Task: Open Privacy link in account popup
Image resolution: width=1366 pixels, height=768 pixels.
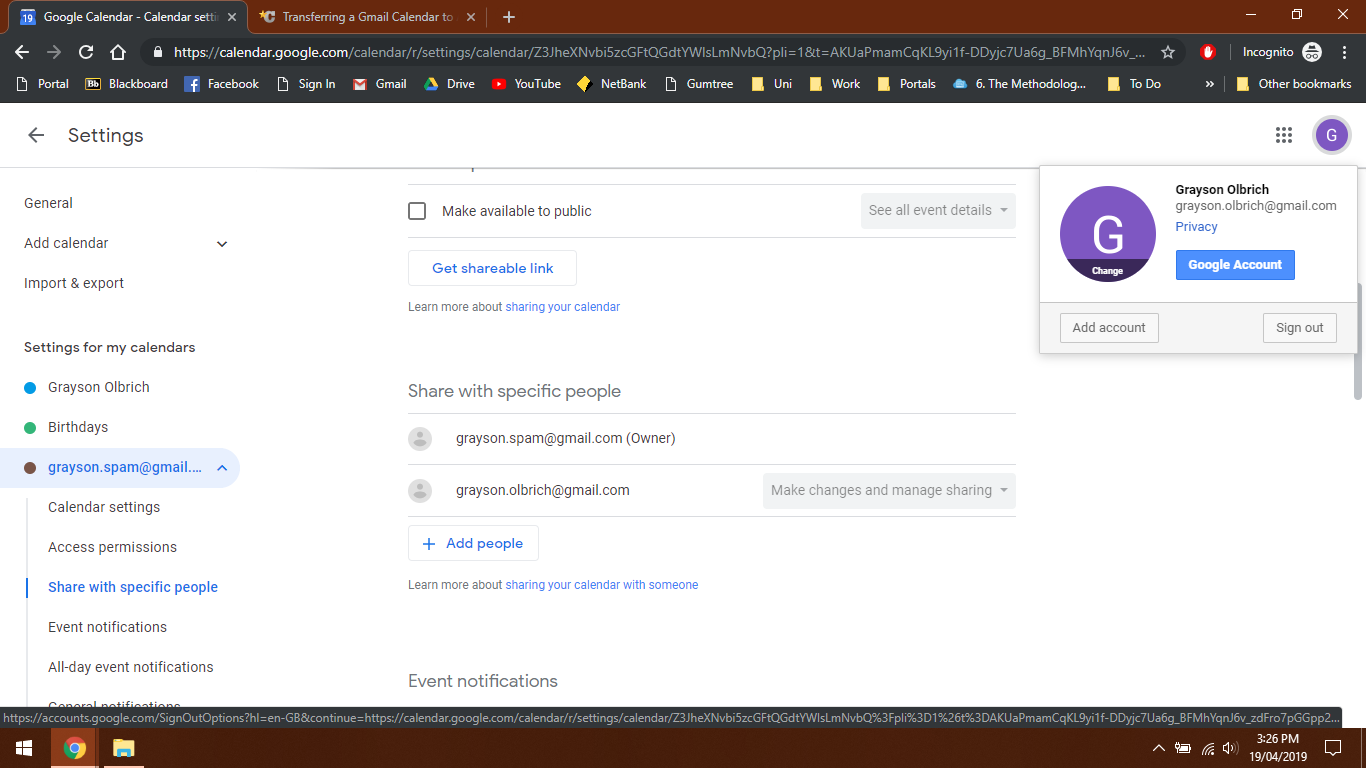Action: [1196, 227]
